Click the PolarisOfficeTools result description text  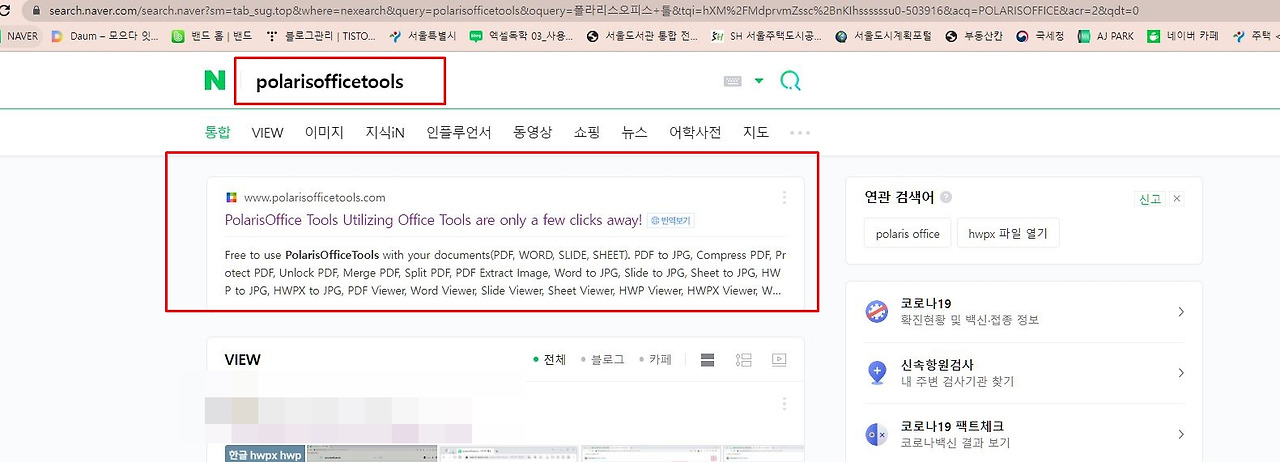point(505,273)
